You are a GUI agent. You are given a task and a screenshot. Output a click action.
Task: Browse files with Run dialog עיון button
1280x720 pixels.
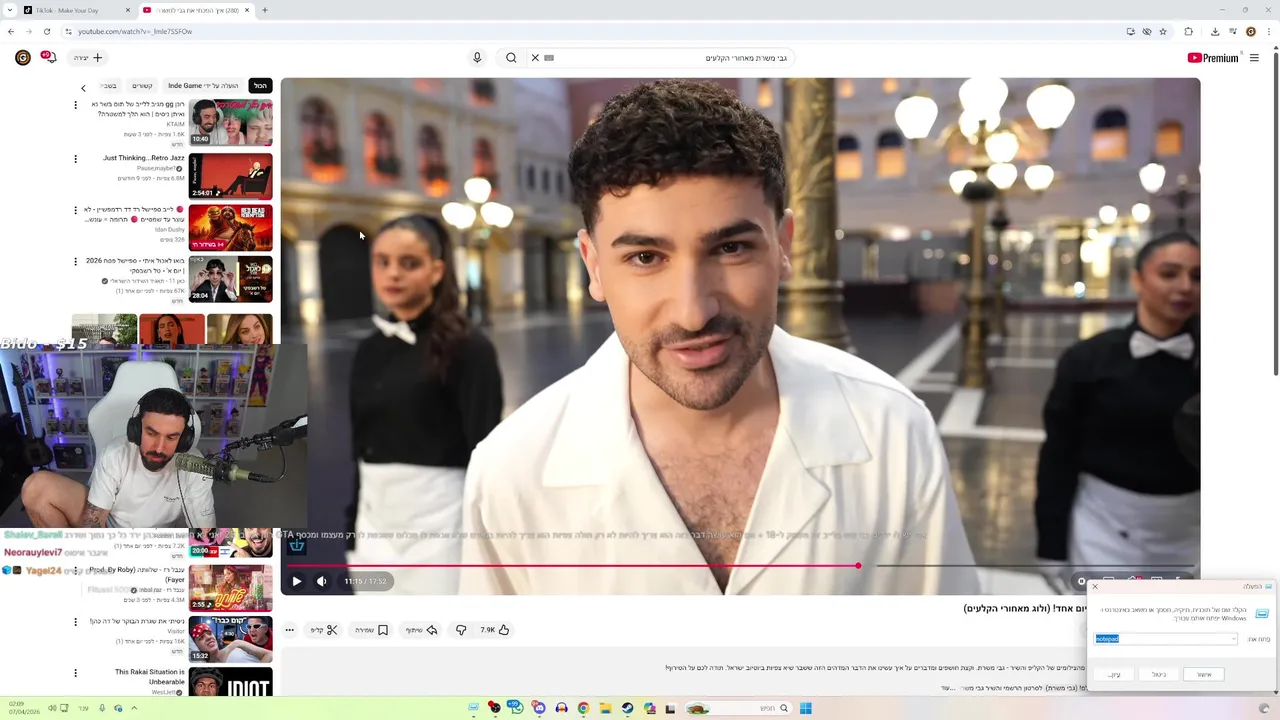1113,675
